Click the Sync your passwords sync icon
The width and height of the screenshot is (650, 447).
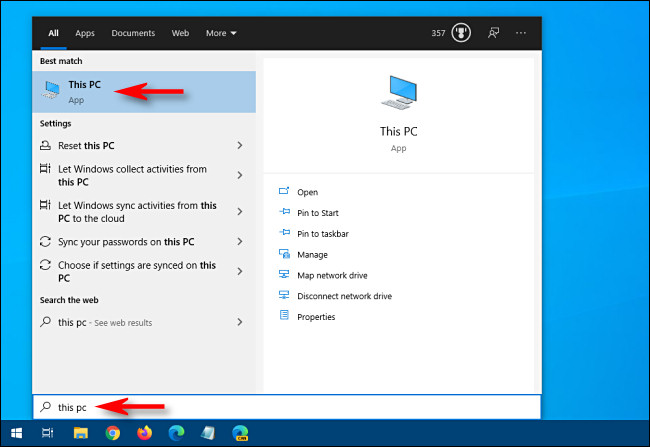point(45,241)
